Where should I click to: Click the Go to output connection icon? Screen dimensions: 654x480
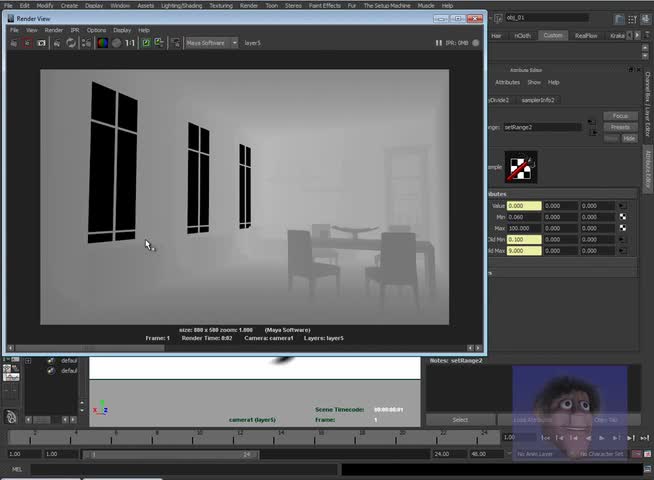[594, 132]
